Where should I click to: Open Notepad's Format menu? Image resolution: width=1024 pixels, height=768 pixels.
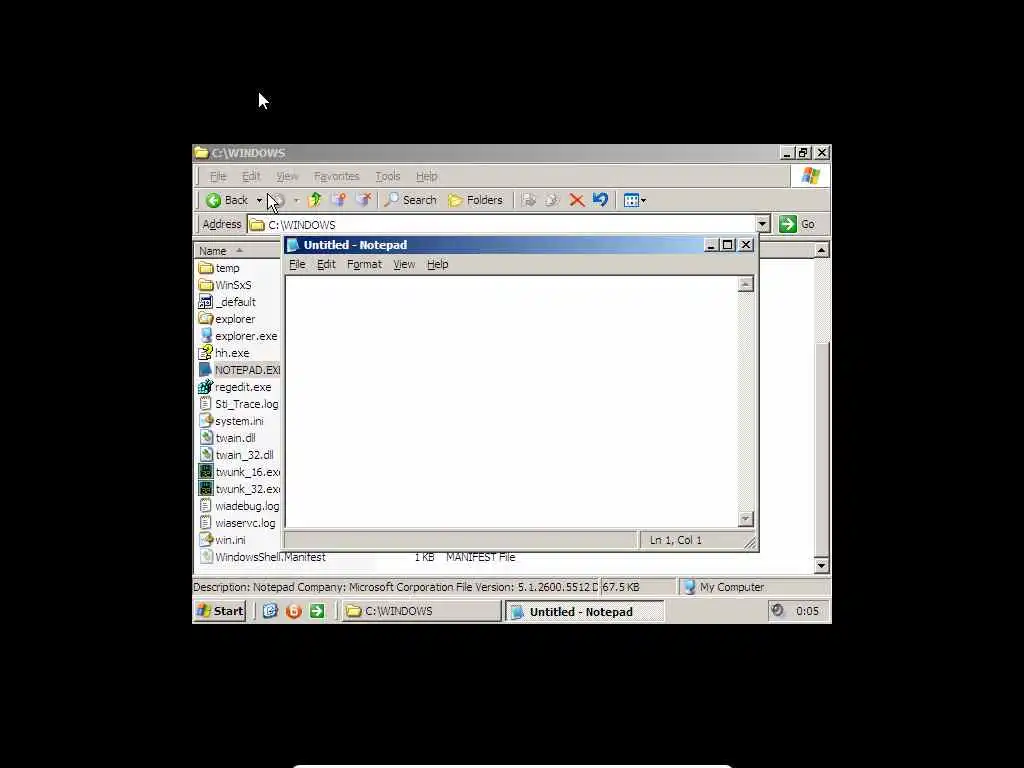[x=364, y=264]
